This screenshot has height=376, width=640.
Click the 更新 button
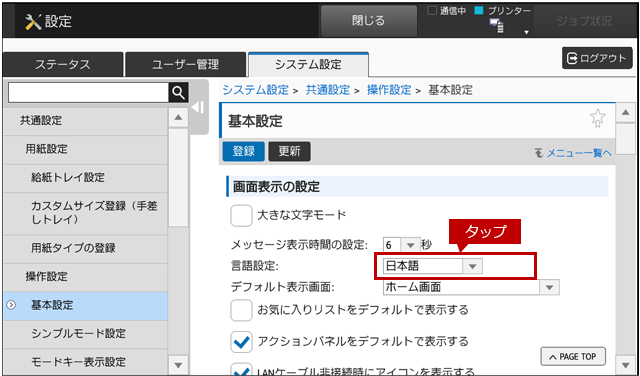pyautogui.click(x=289, y=151)
